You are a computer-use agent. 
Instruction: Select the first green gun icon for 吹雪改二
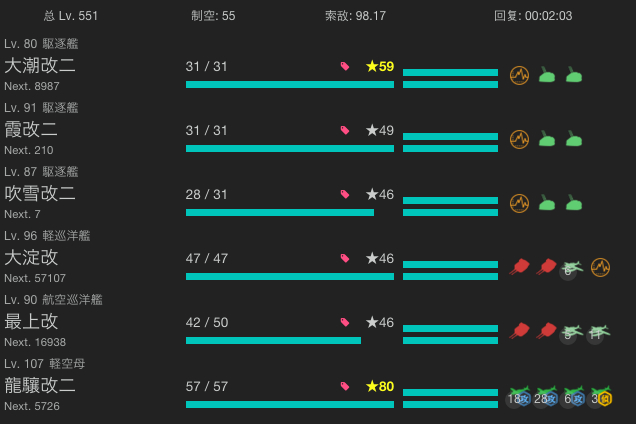tap(546, 203)
